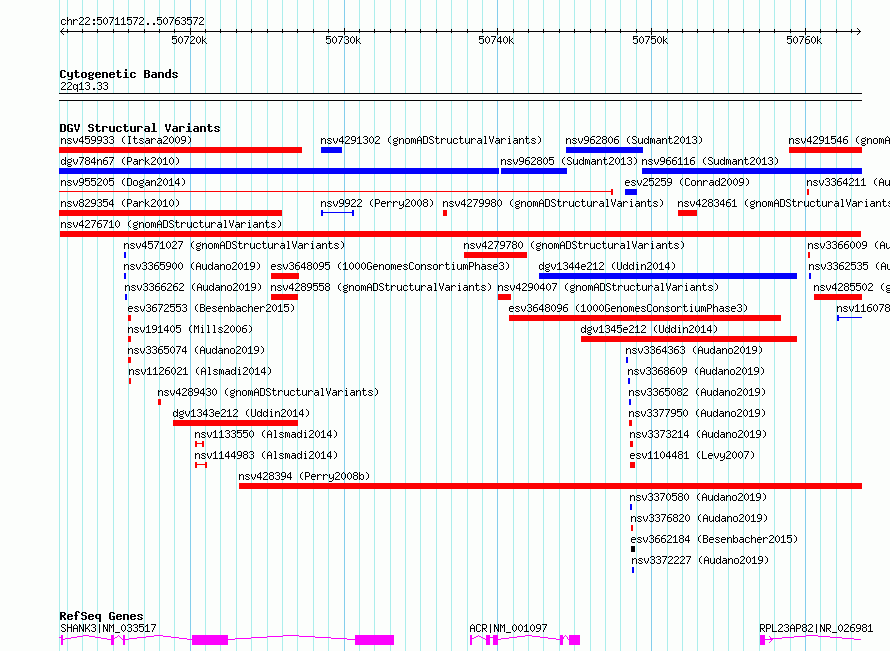
Task: Select esv1104481 (Levy2007) label
Action: pos(692,455)
